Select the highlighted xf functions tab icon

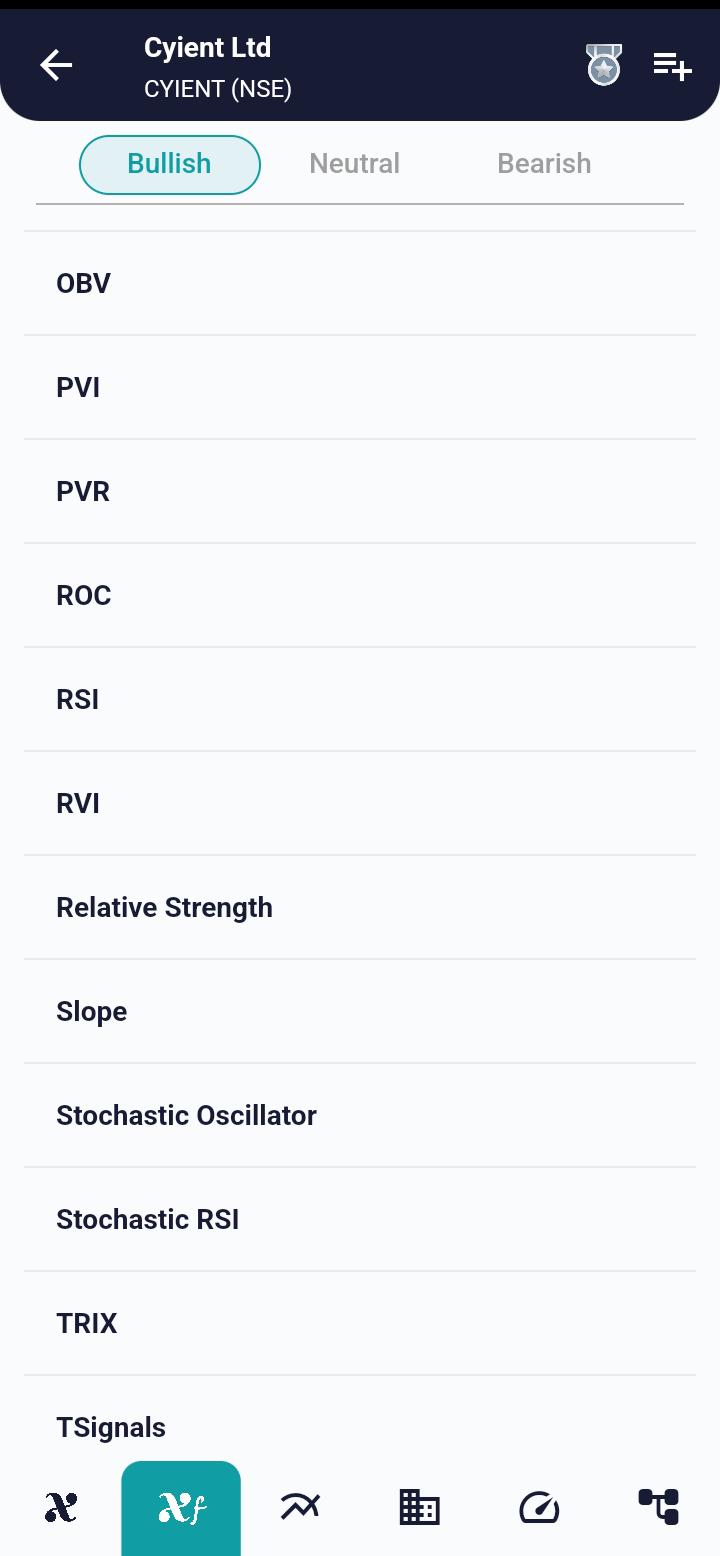[x=180, y=1507]
